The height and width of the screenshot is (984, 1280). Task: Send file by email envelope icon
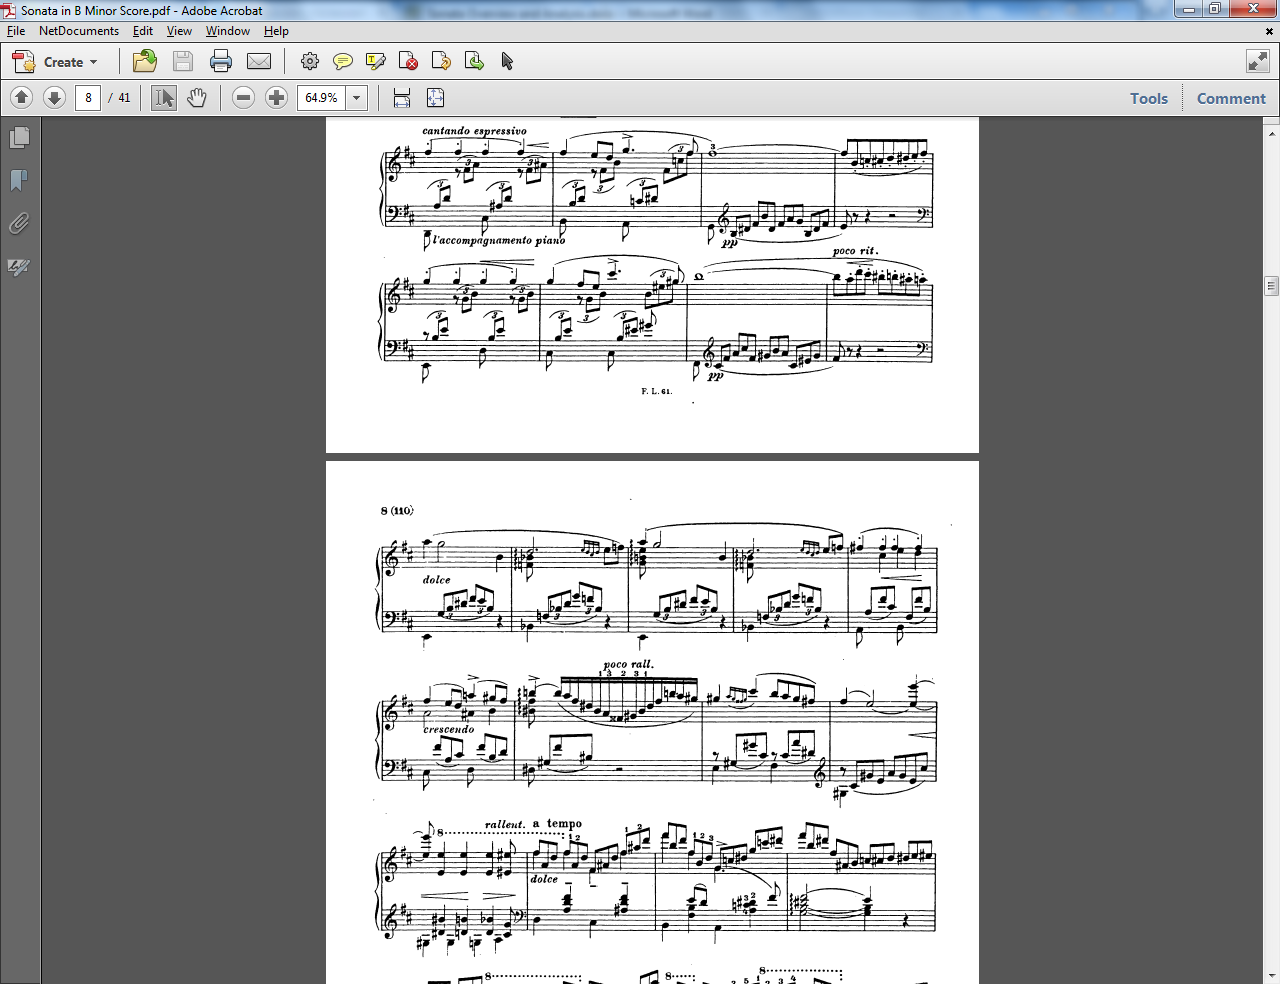coord(259,62)
